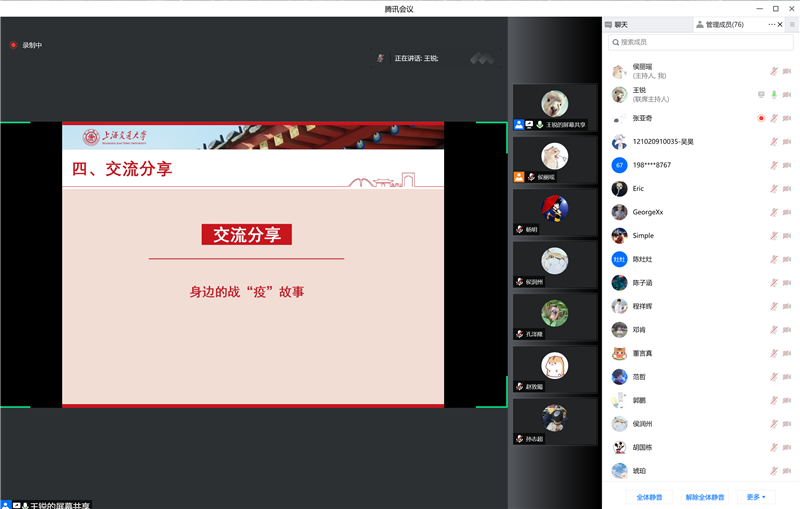The height and width of the screenshot is (509, 800).
Task: Close the member management panel
Action: point(780,24)
